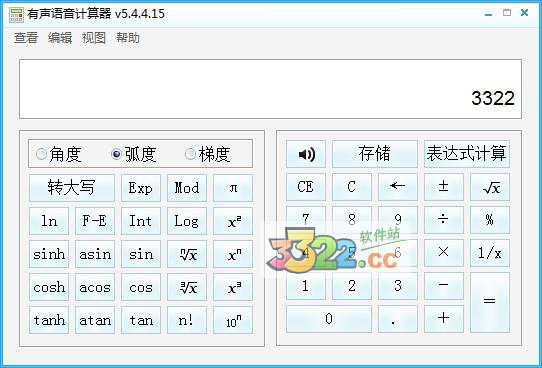Compute the reciprocal 1/x

pyautogui.click(x=489, y=253)
